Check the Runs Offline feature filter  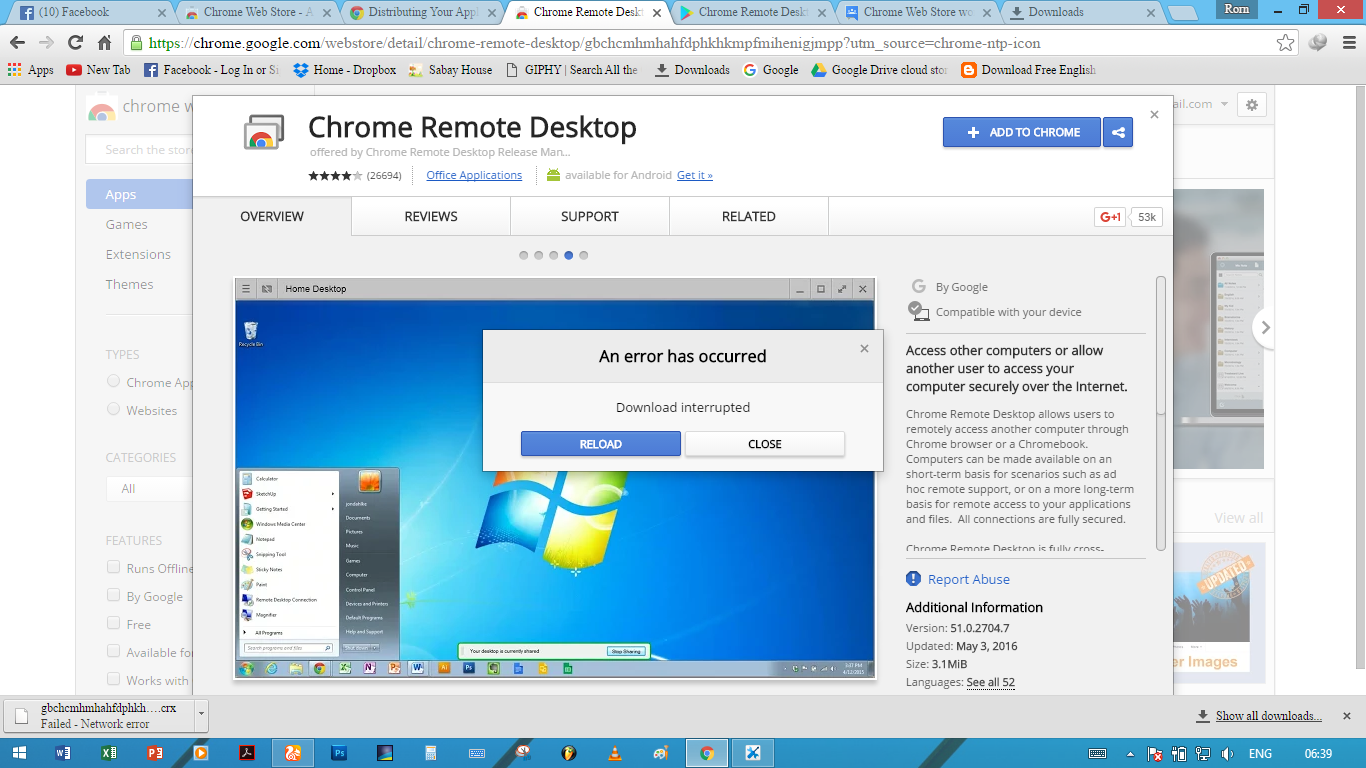pos(113,568)
